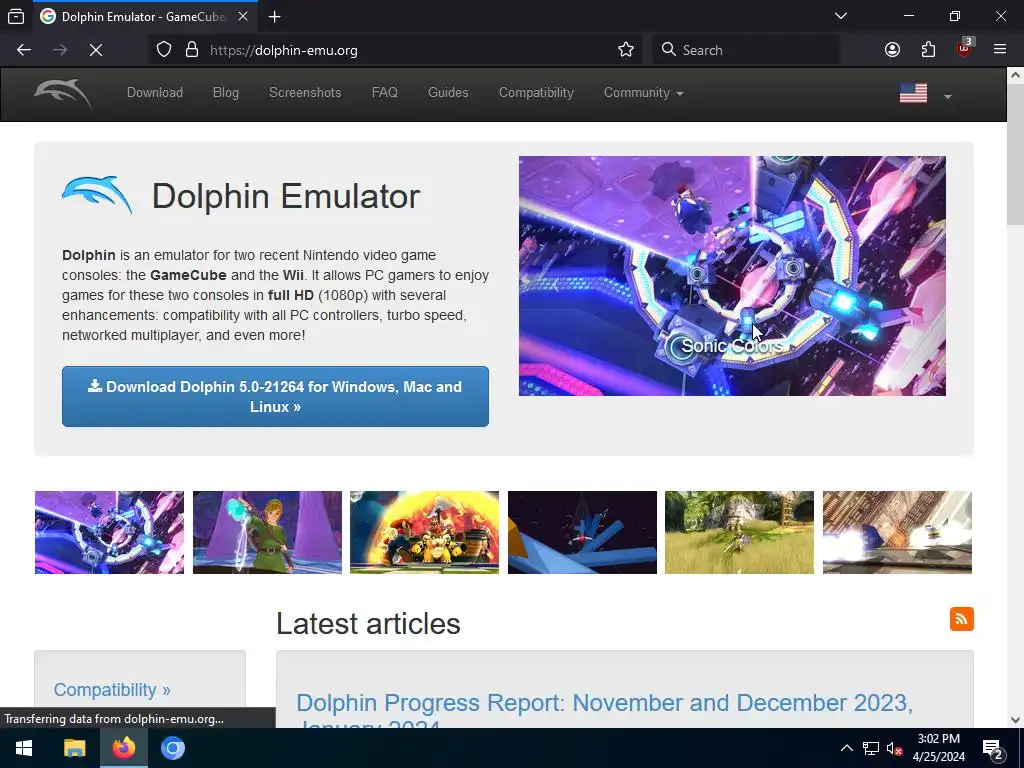The width and height of the screenshot is (1024, 768).
Task: Open the FAQ page
Action: coord(385,93)
